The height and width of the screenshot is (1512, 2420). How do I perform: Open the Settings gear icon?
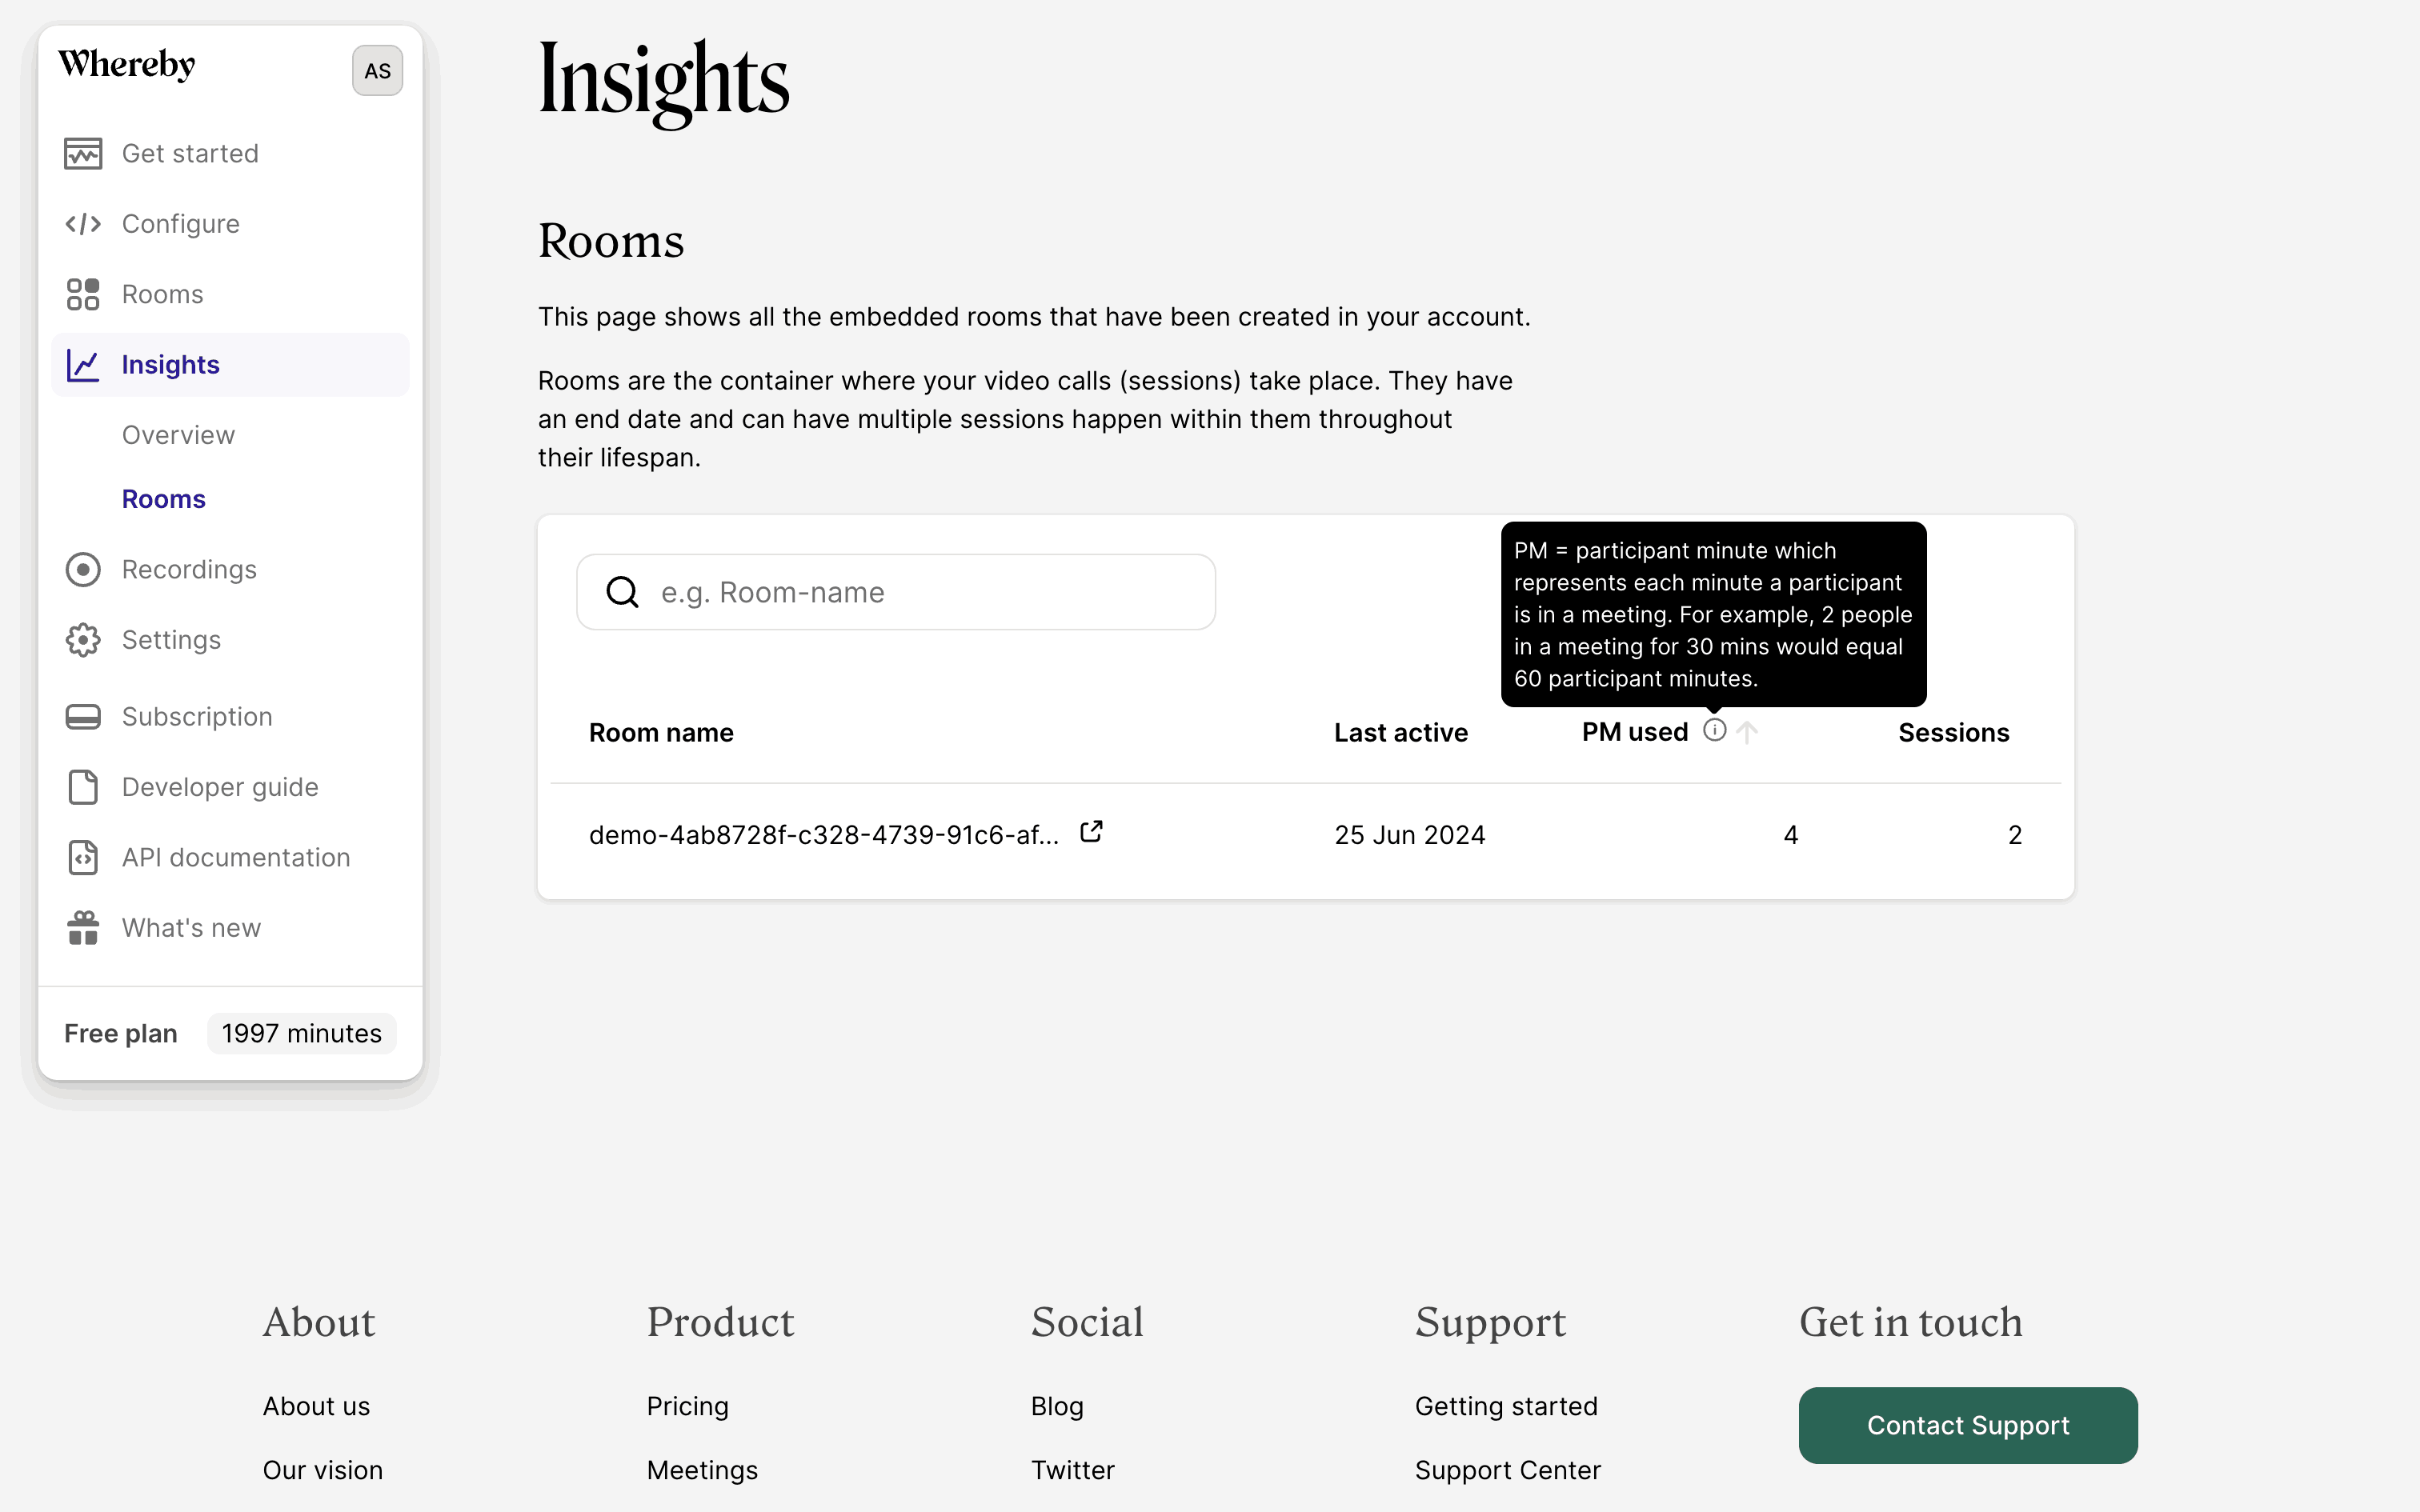(x=83, y=639)
